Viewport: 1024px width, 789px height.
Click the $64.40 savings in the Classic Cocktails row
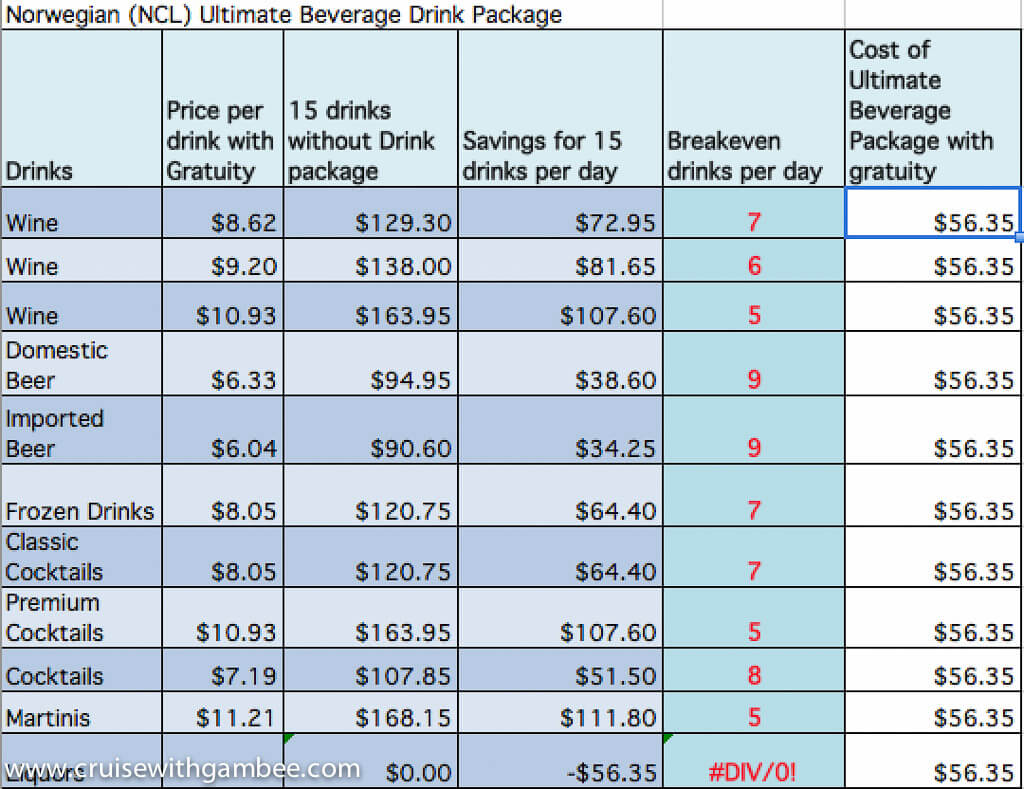click(x=560, y=556)
